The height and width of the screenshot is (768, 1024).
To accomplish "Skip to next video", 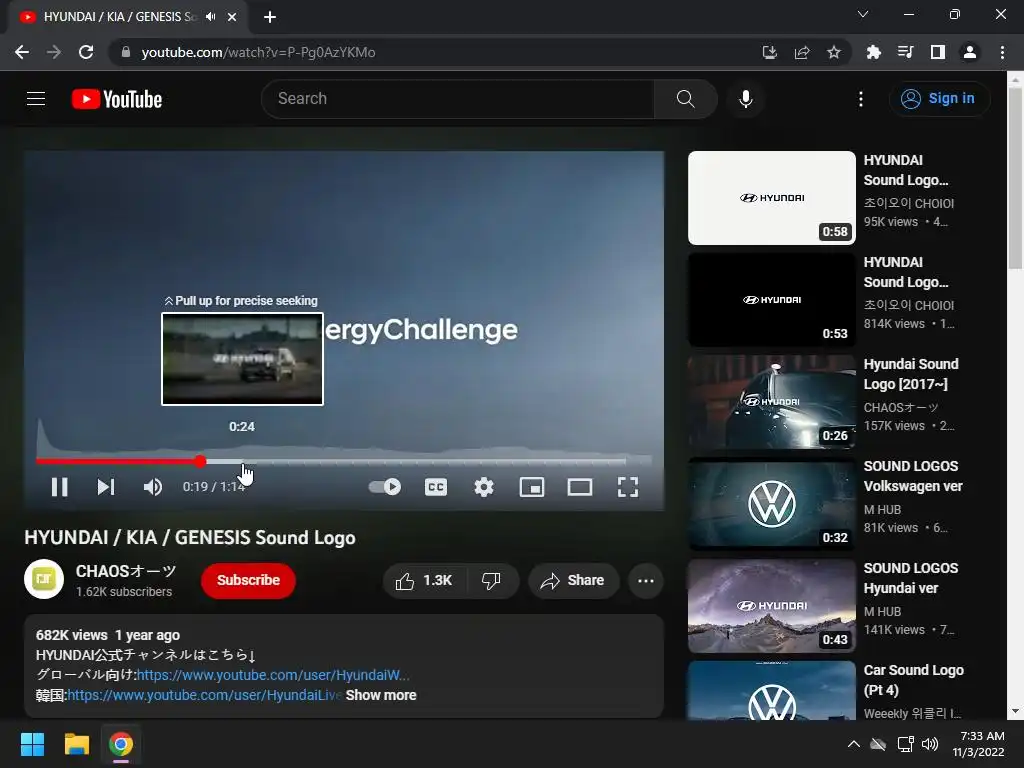I will pos(106,487).
